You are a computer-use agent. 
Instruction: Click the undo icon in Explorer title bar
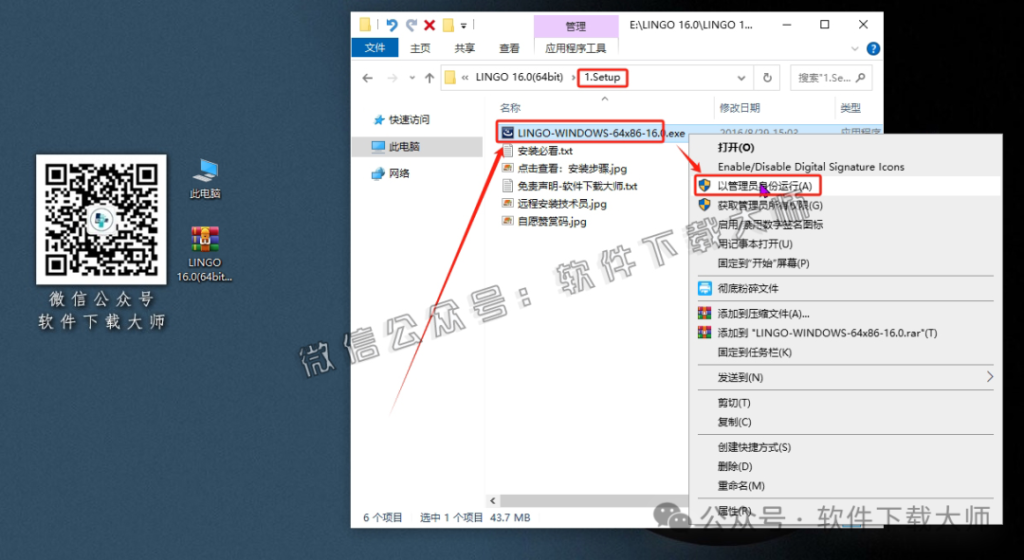(x=392, y=25)
